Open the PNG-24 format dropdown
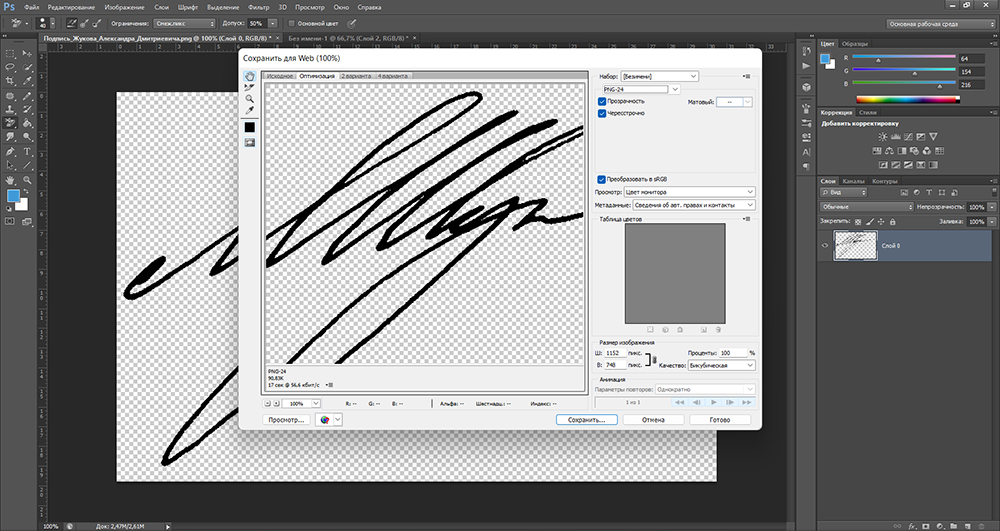Viewport: 1000px width, 531px height. pos(651,89)
